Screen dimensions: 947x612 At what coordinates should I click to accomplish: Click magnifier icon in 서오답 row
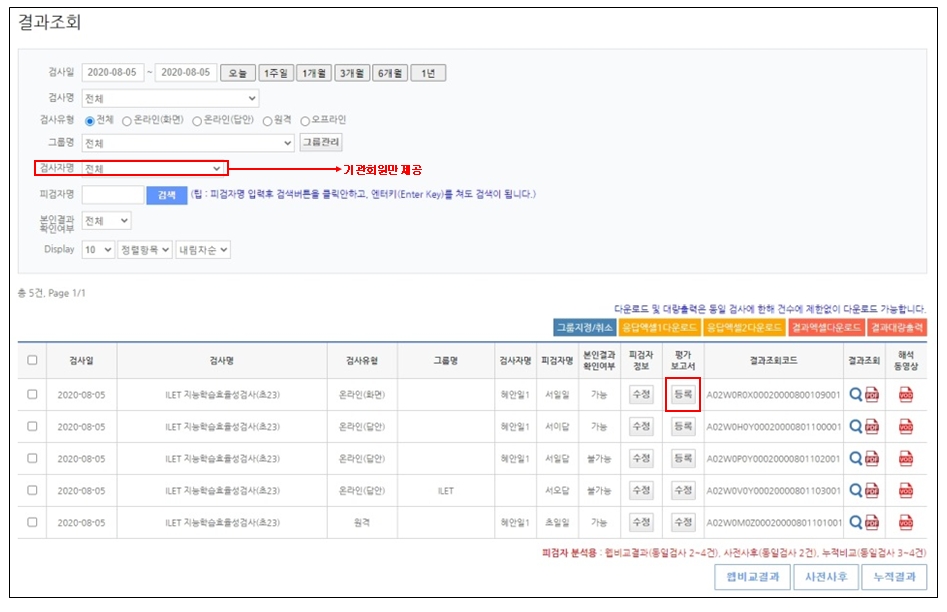click(x=855, y=491)
